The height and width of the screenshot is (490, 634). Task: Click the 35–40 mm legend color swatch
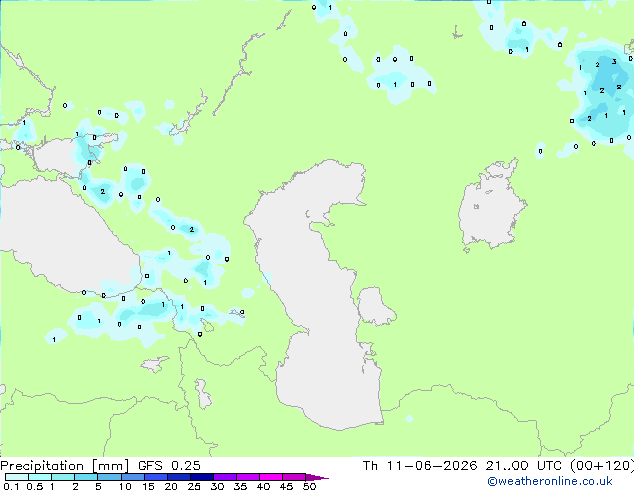(248, 477)
